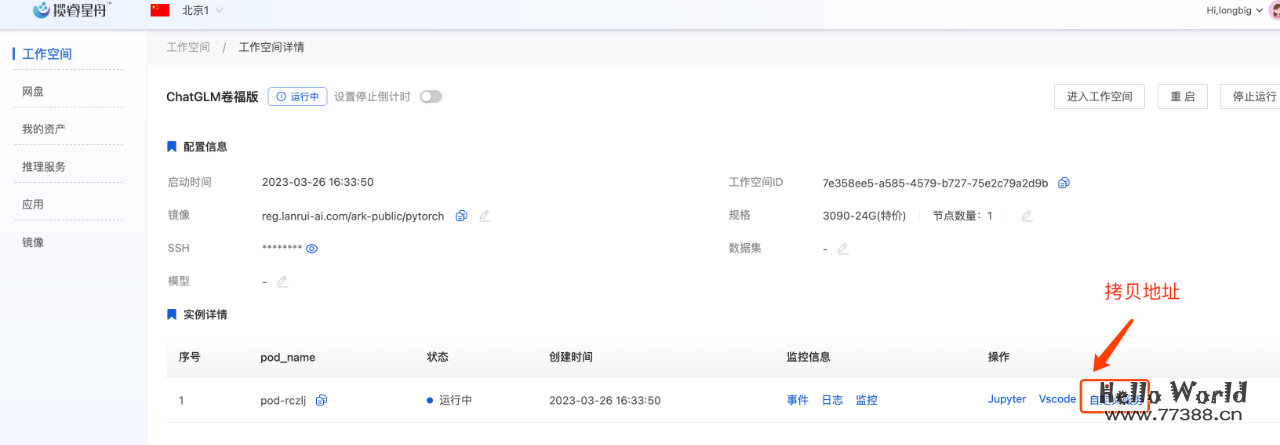1280x445 pixels.
Task: Open the 日志 monitoring link
Action: [832, 400]
